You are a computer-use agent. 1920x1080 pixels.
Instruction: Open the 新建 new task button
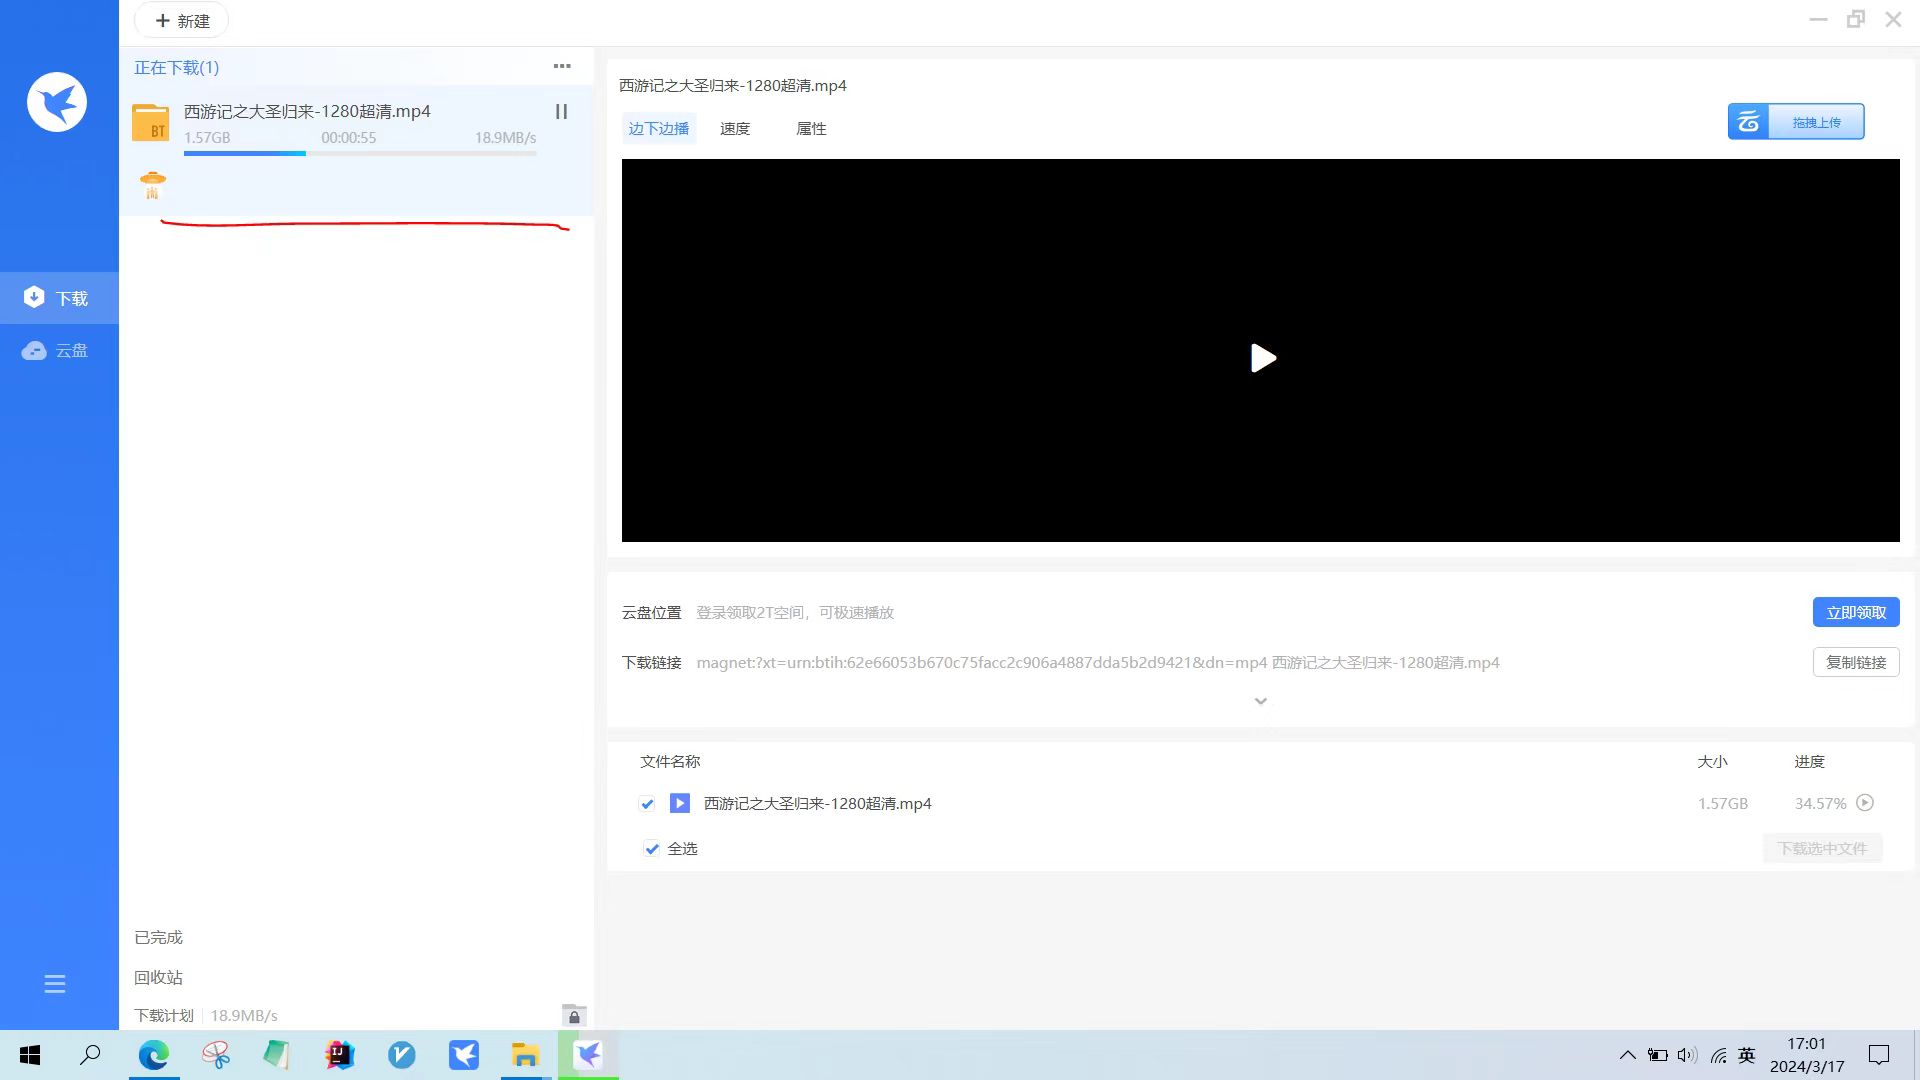(x=182, y=21)
